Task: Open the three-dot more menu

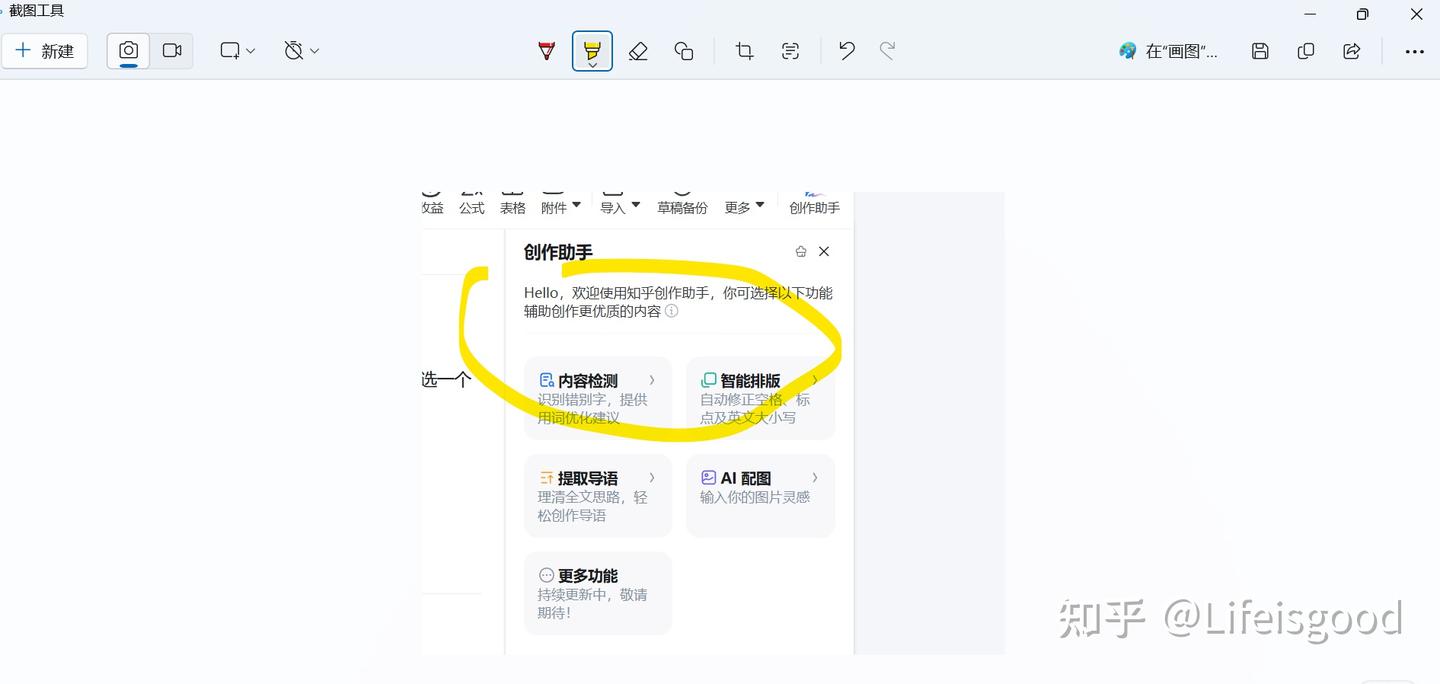Action: coord(1414,51)
